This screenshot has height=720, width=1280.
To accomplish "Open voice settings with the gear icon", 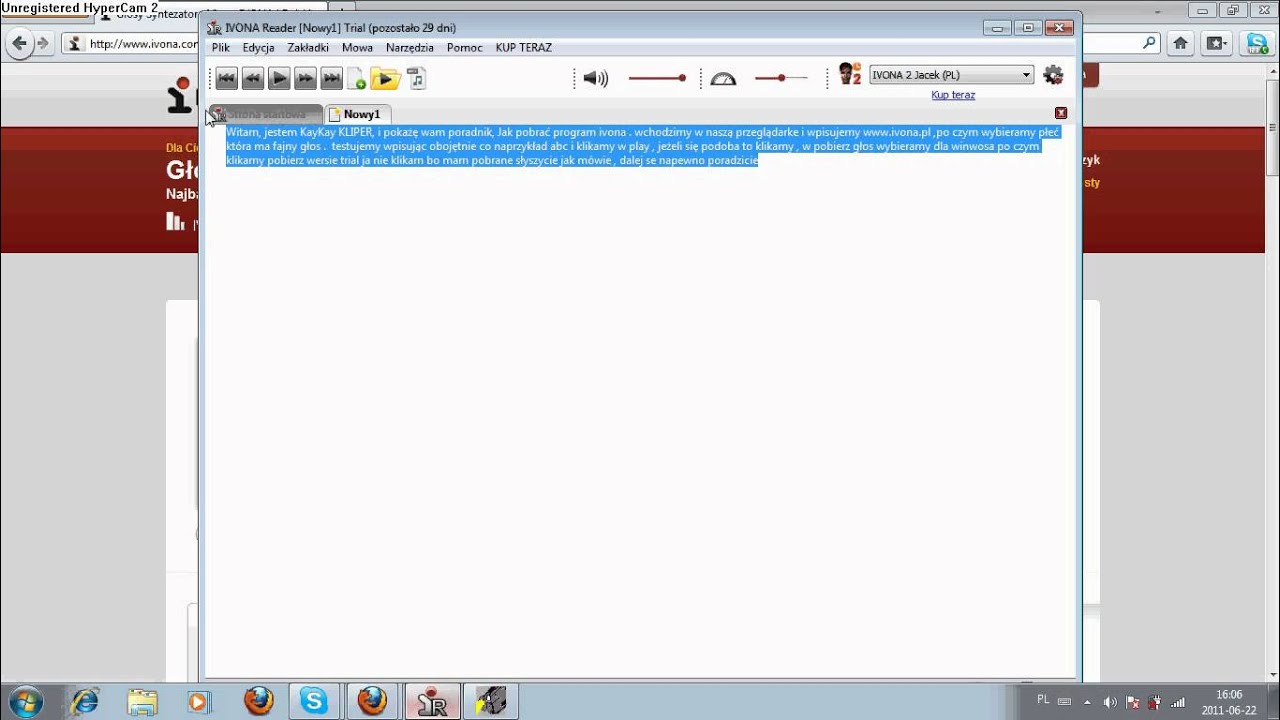I will (1053, 75).
